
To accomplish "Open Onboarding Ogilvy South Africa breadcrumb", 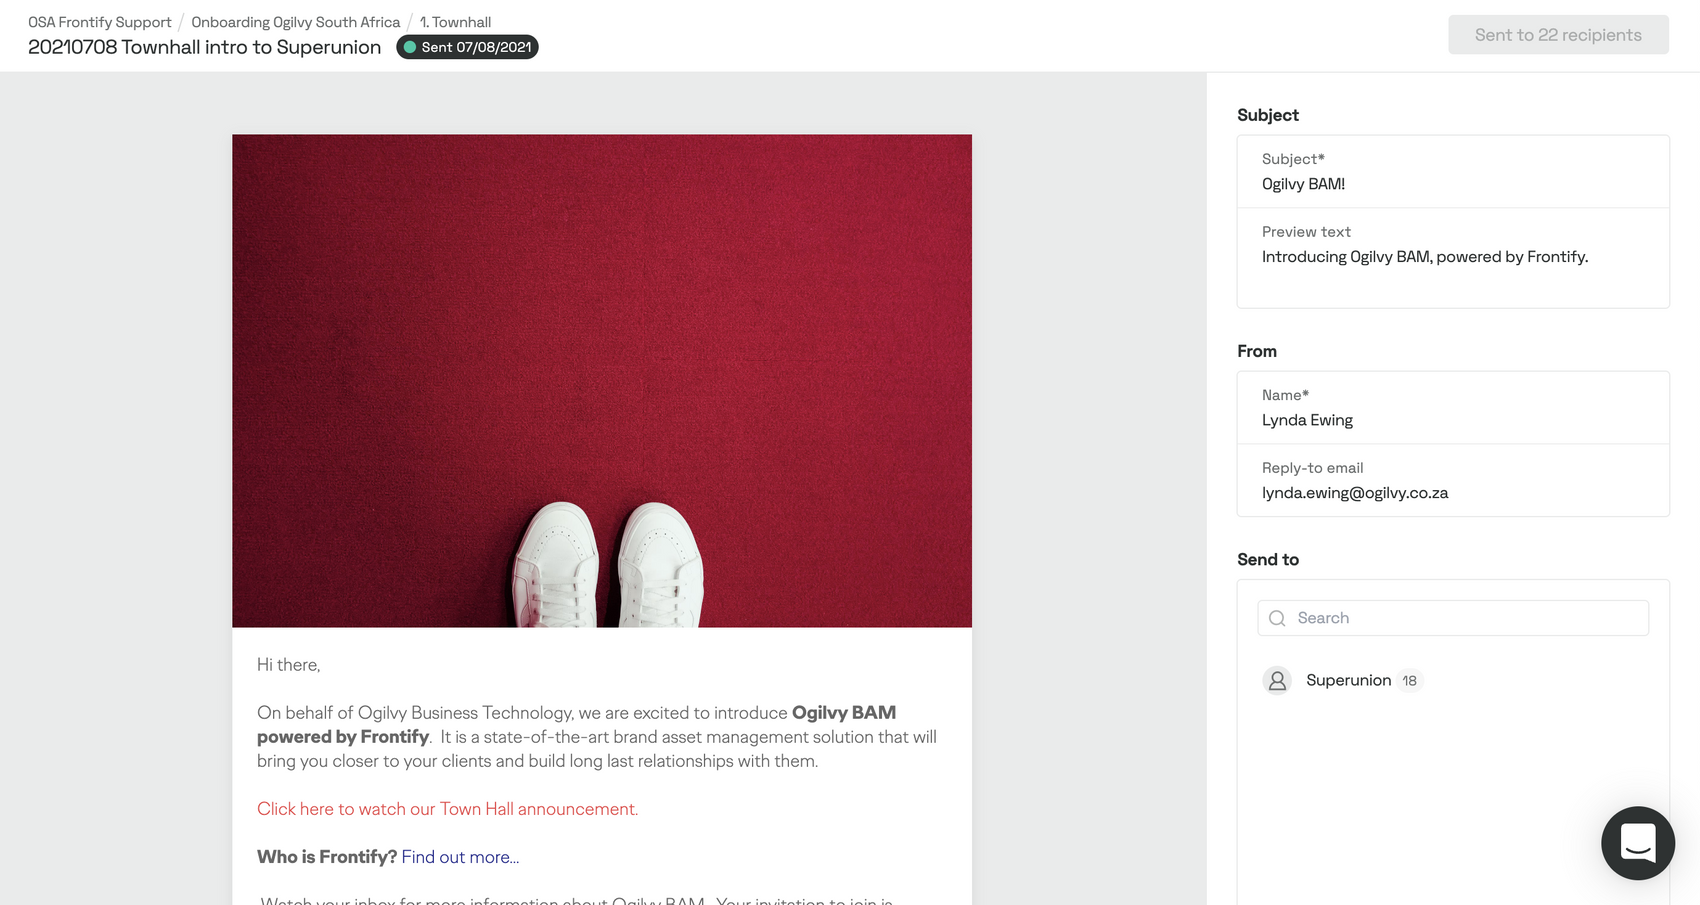I will pos(296,22).
